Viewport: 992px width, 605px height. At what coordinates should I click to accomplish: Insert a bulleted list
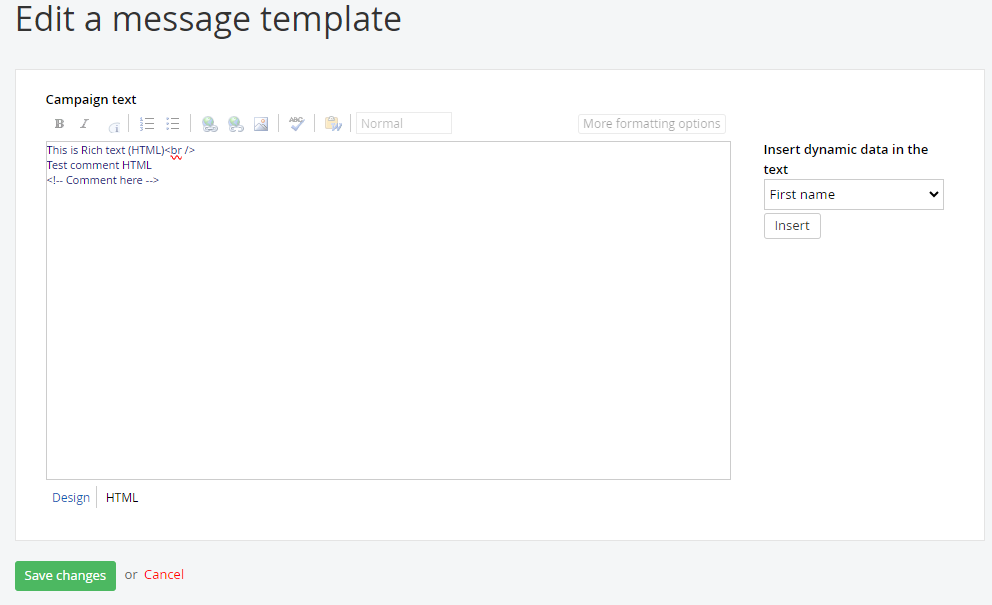(x=173, y=123)
